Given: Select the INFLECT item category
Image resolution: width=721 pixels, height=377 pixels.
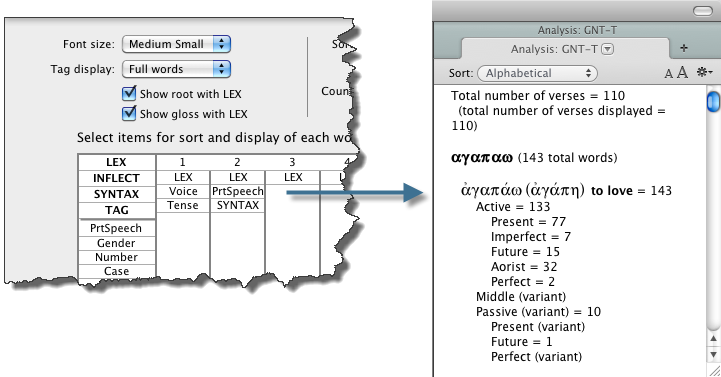Looking at the screenshot, I should 116,178.
